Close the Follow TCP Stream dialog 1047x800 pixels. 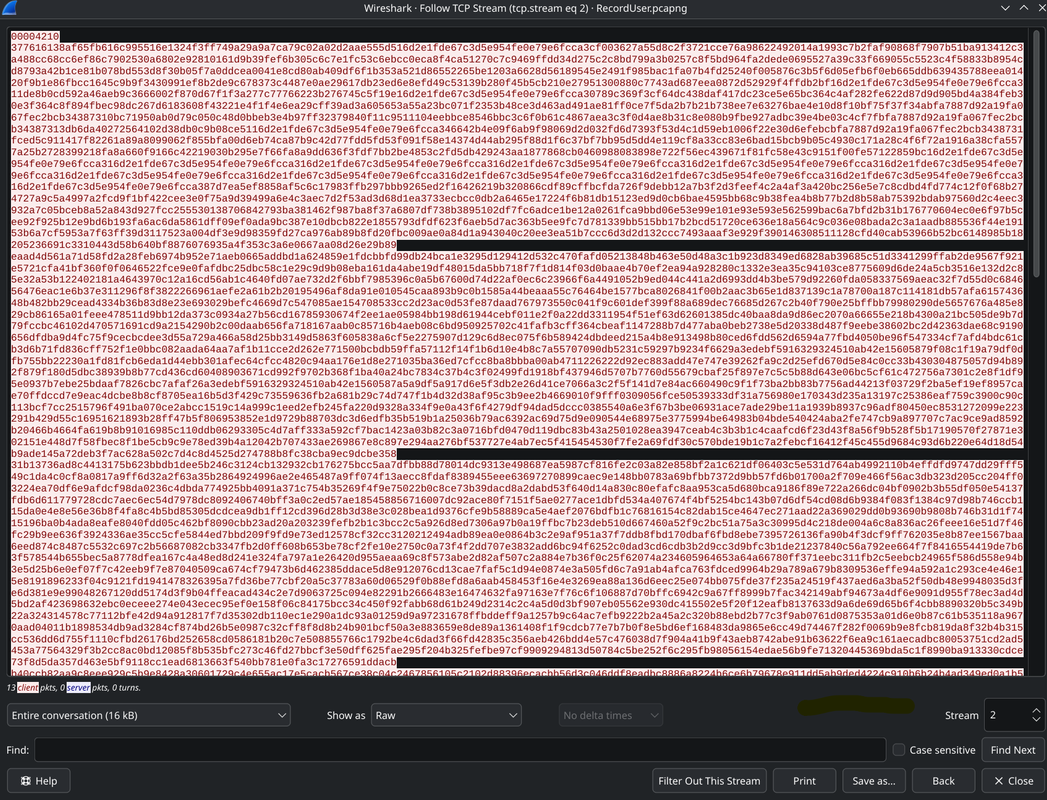(x=1013, y=781)
